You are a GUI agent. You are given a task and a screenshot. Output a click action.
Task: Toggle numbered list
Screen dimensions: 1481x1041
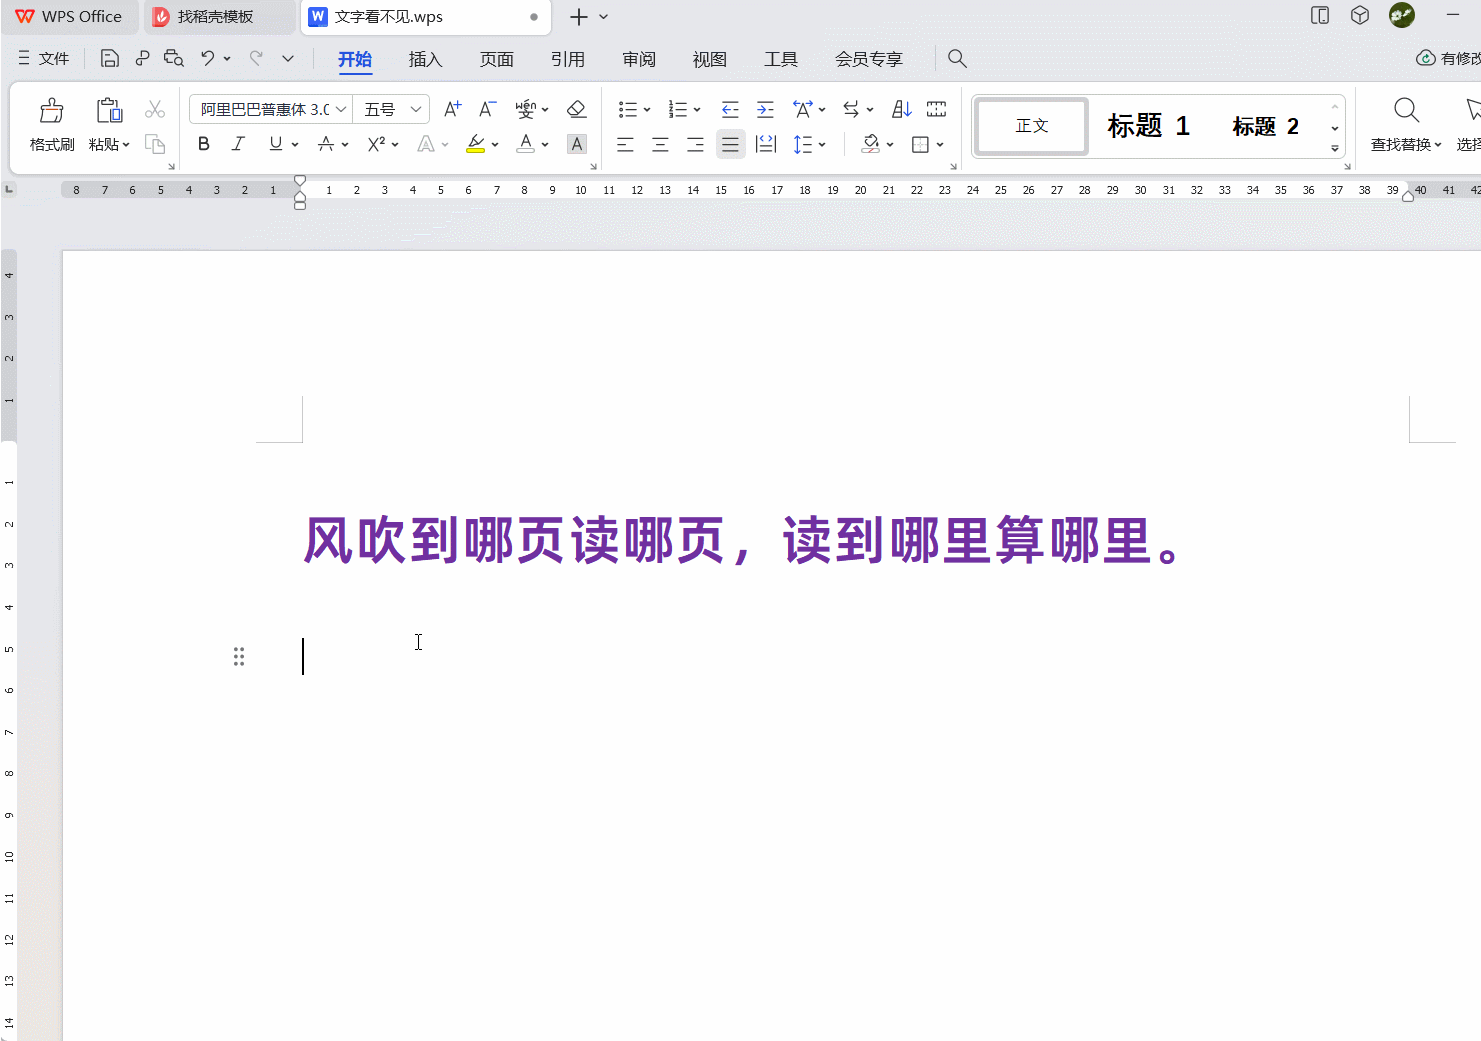pyautogui.click(x=678, y=109)
